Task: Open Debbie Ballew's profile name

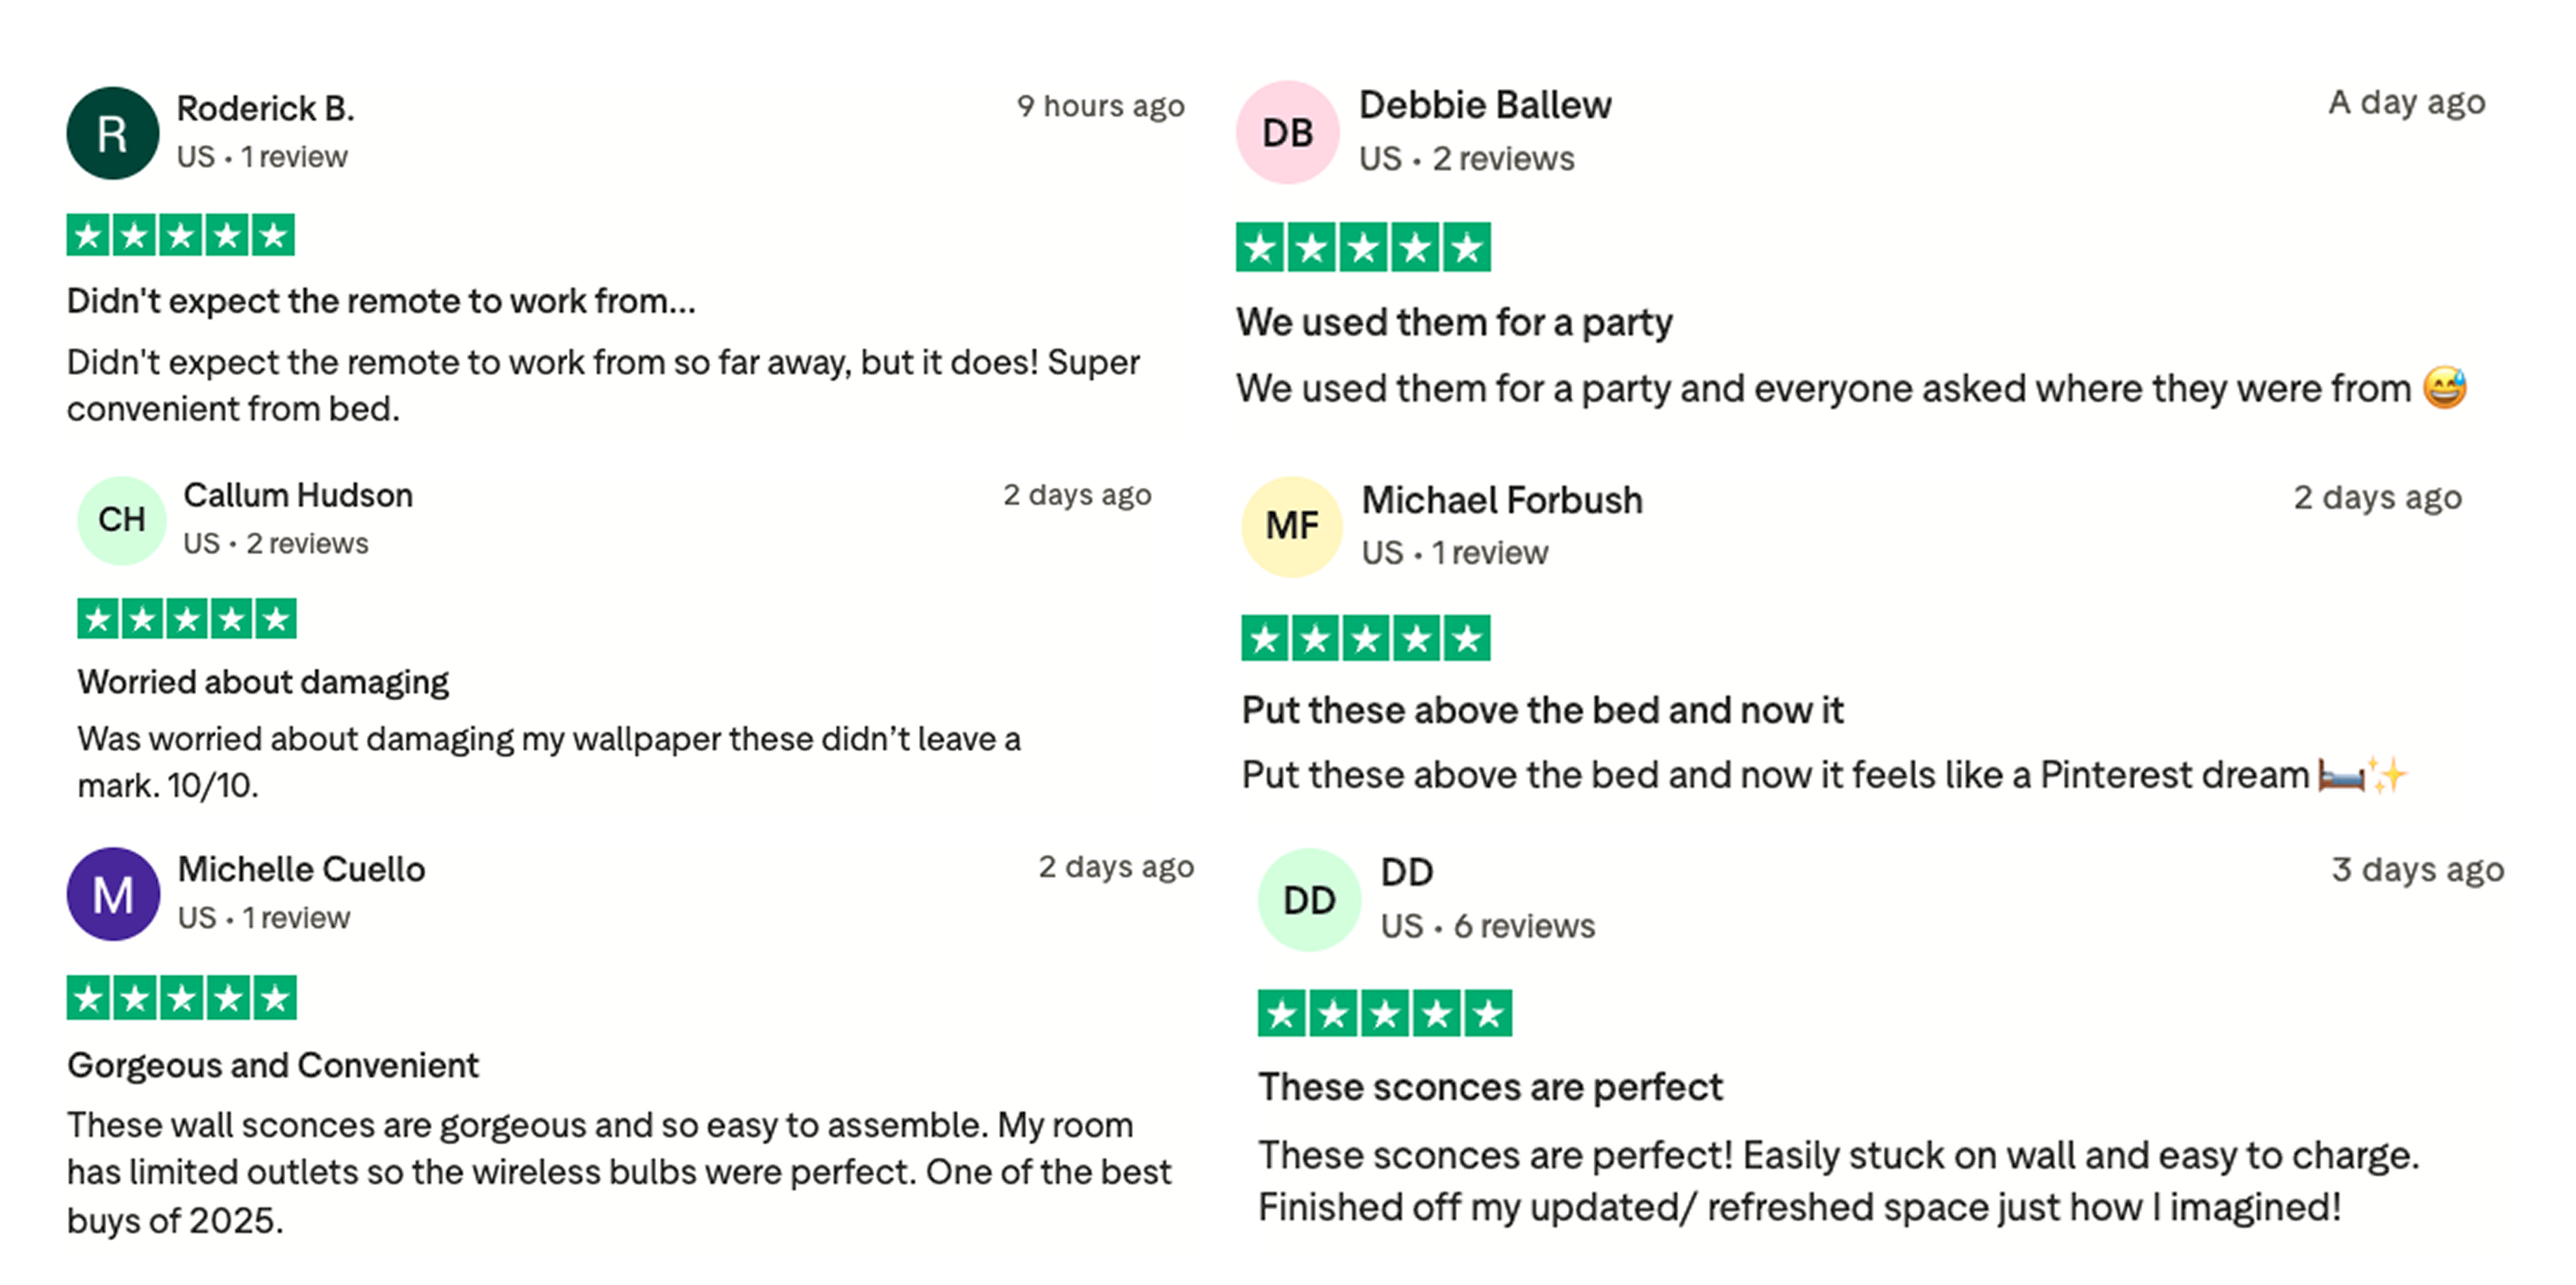Action: point(1485,105)
